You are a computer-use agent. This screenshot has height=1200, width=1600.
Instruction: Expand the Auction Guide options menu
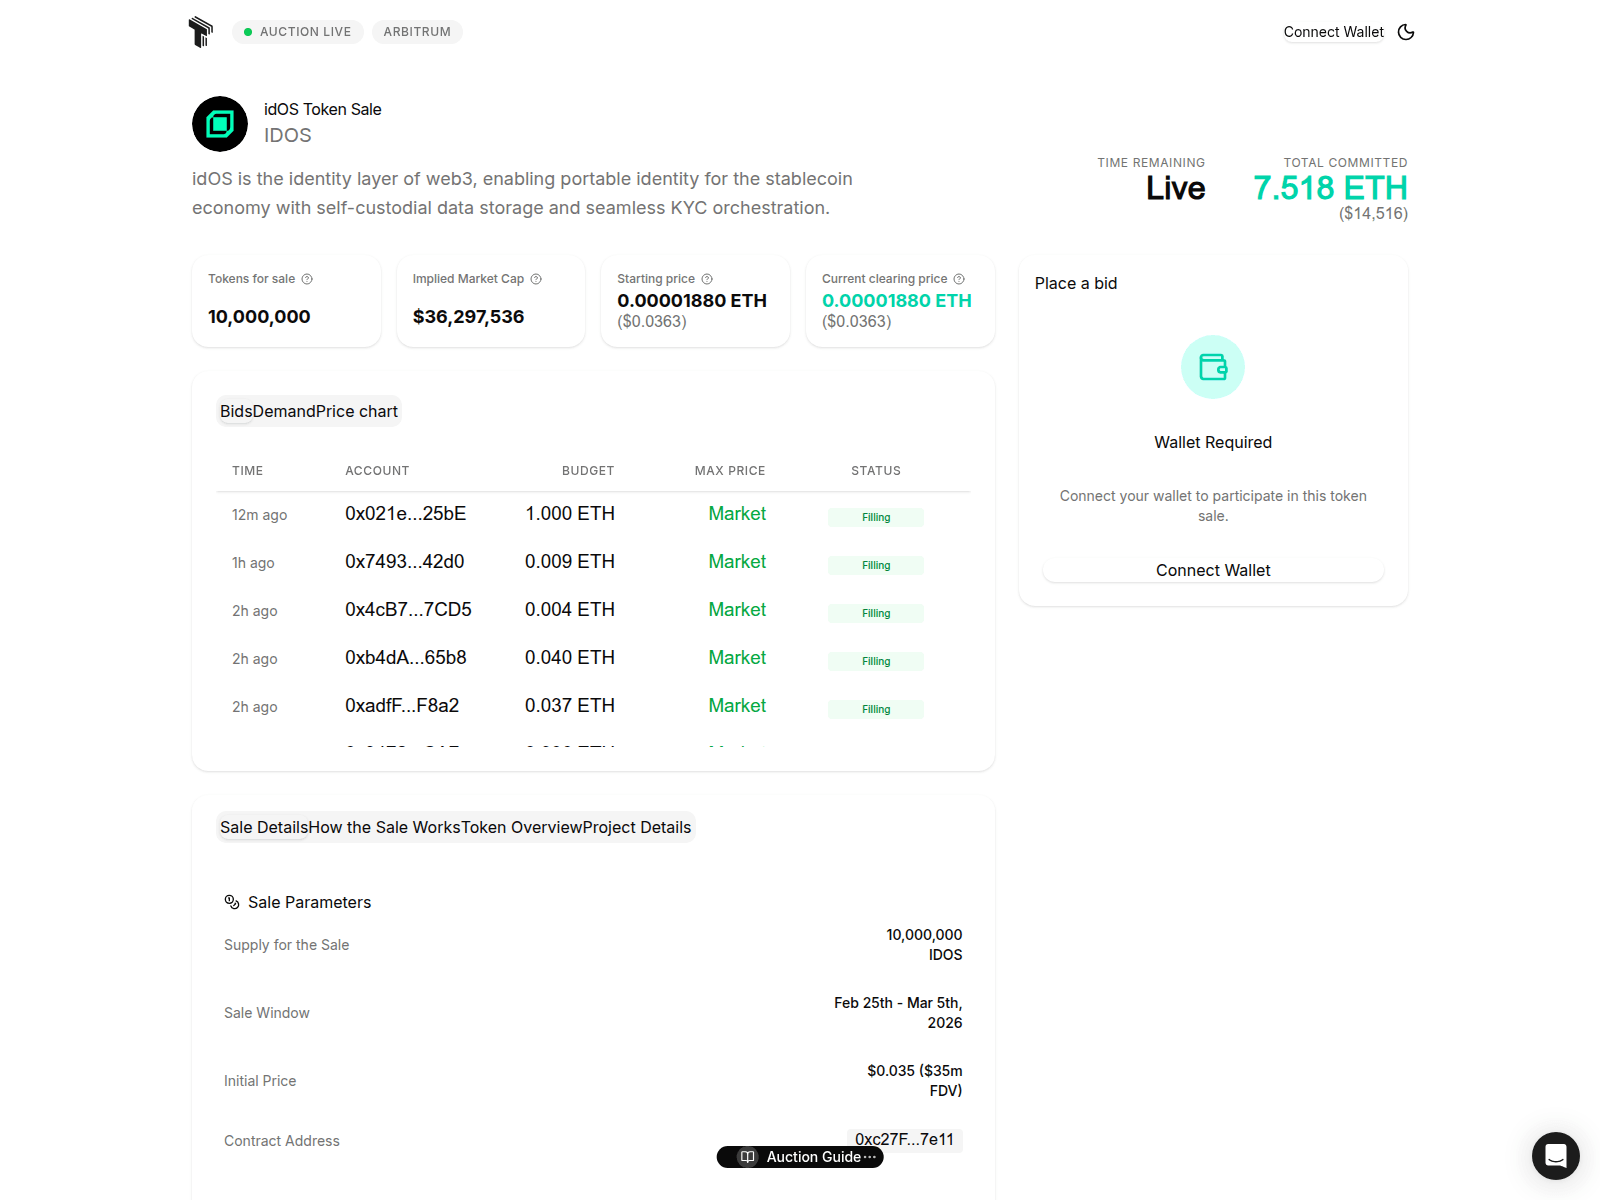point(869,1157)
